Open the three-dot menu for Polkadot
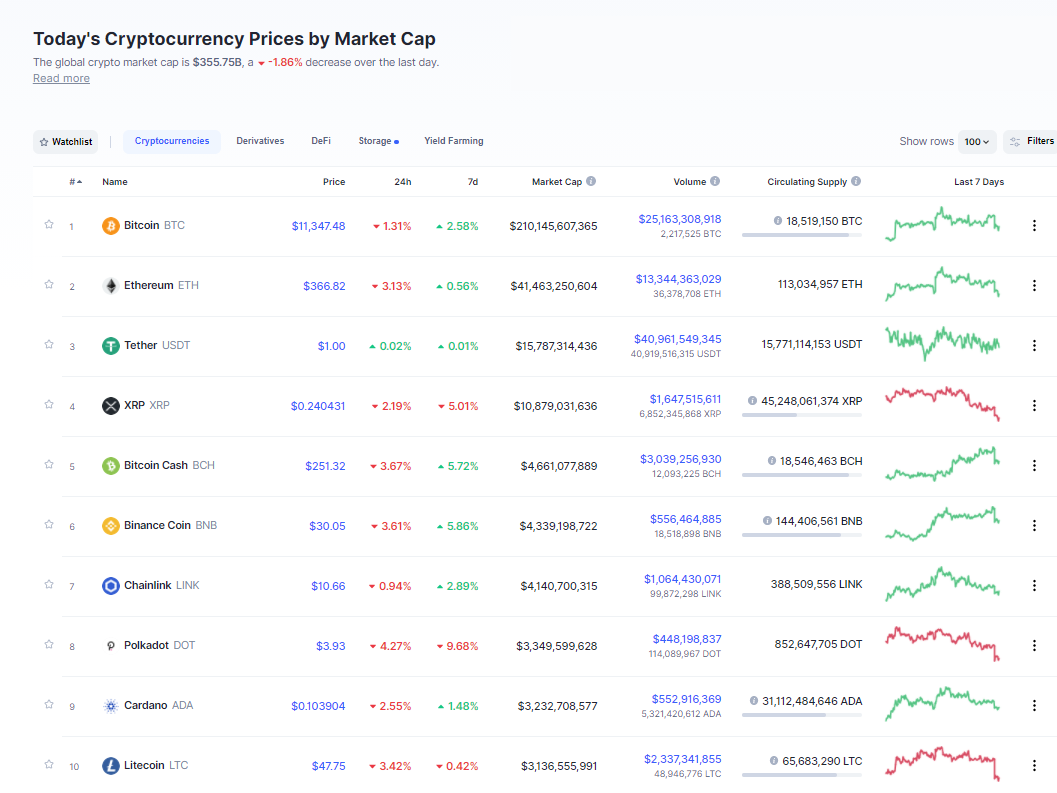Image resolution: width=1057 pixels, height=793 pixels. pyautogui.click(x=1034, y=646)
